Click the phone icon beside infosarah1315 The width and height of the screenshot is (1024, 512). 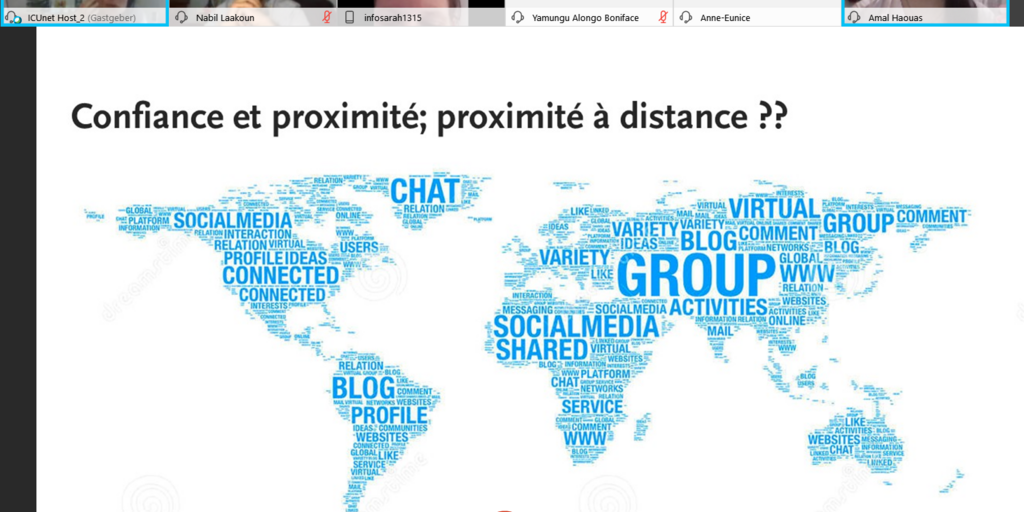349,18
